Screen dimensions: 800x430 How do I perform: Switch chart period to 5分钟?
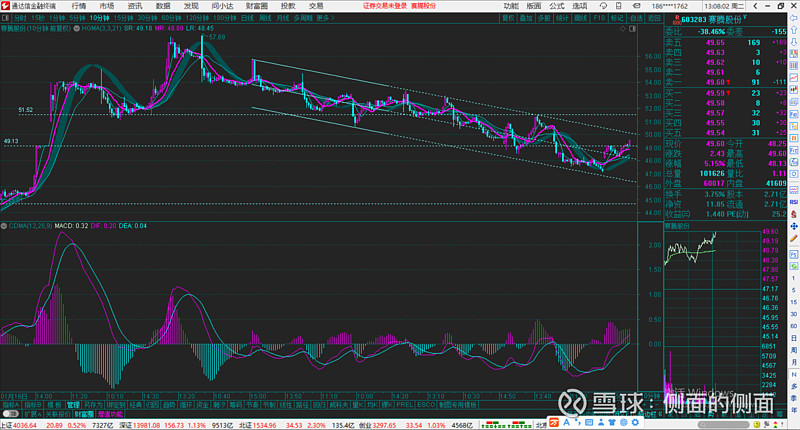tap(77, 18)
